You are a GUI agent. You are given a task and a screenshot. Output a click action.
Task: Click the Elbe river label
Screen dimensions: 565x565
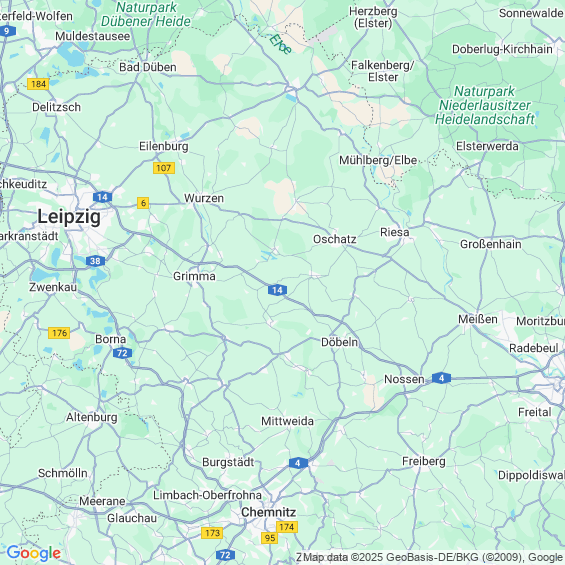point(280,44)
